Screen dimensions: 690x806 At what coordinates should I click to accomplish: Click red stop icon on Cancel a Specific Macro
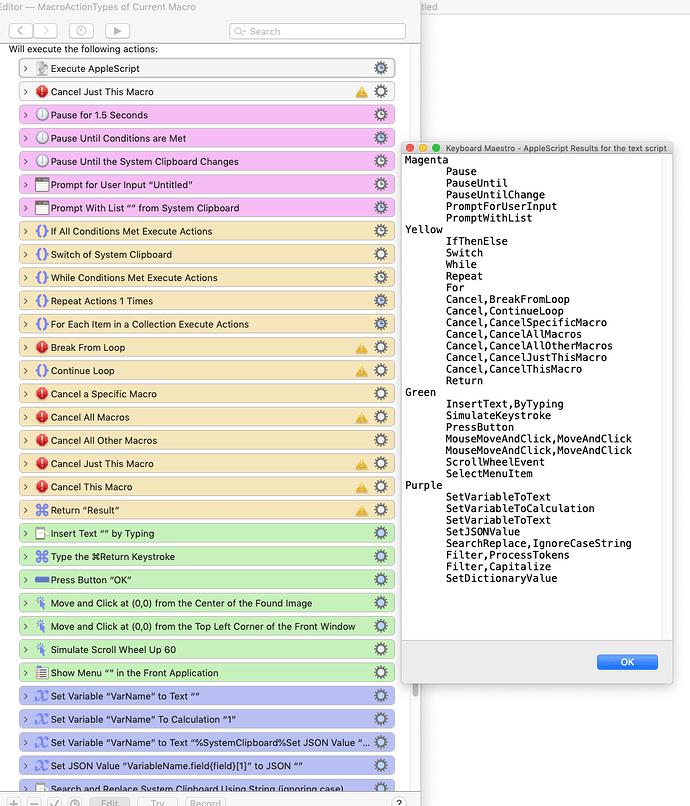(x=42, y=394)
